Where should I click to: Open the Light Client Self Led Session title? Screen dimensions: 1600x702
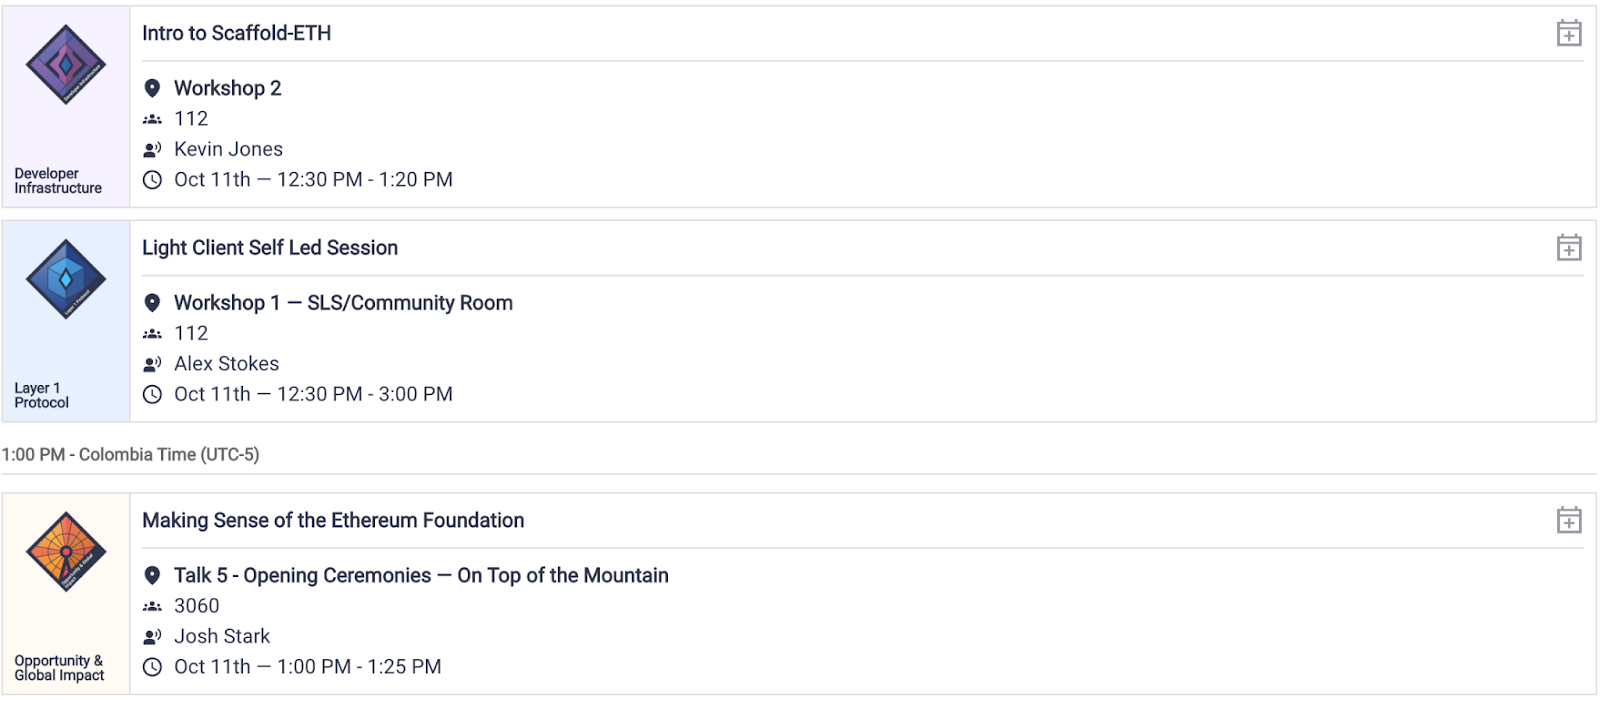click(x=270, y=248)
